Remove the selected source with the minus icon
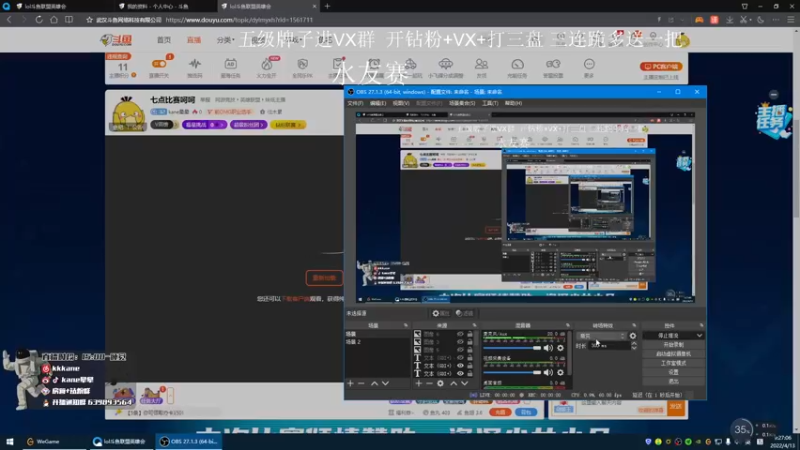Viewport: 800px width, 450px height. pos(429,383)
